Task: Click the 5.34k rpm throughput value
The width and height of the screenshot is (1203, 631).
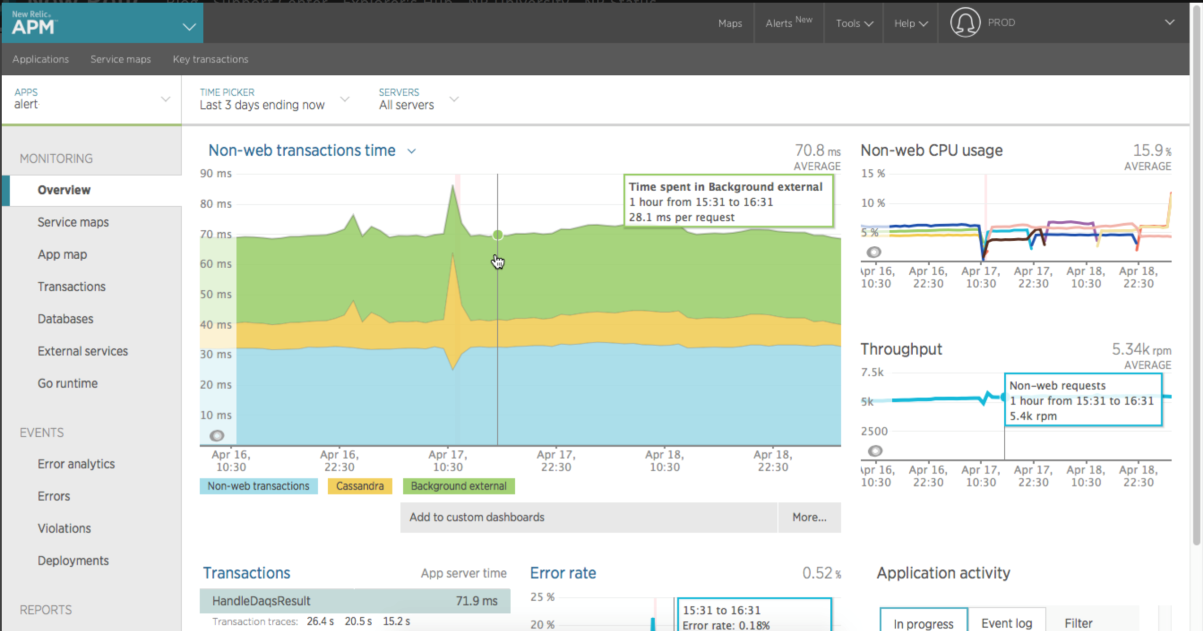Action: point(1141,350)
